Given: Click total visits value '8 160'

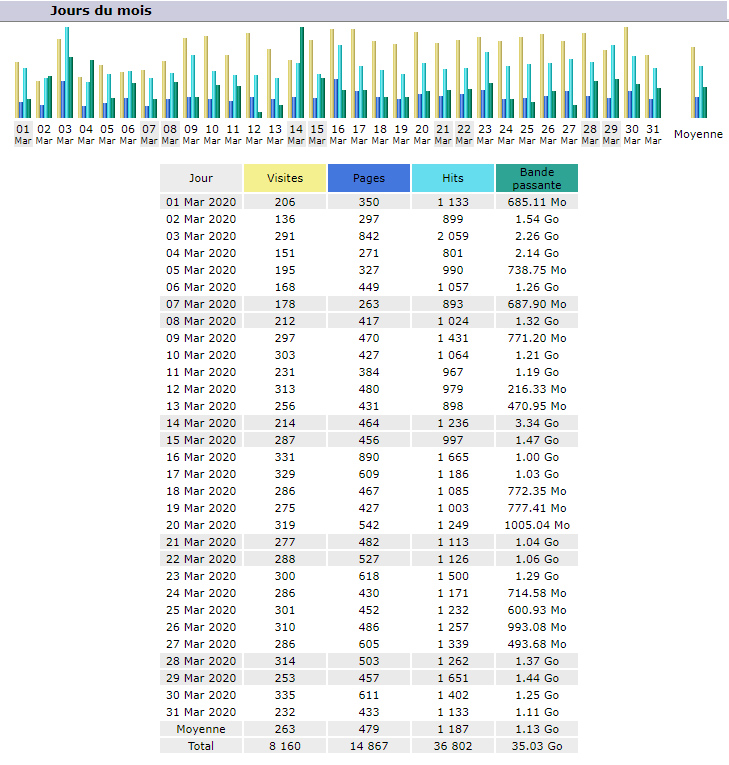Looking at the screenshot, I should [285, 746].
